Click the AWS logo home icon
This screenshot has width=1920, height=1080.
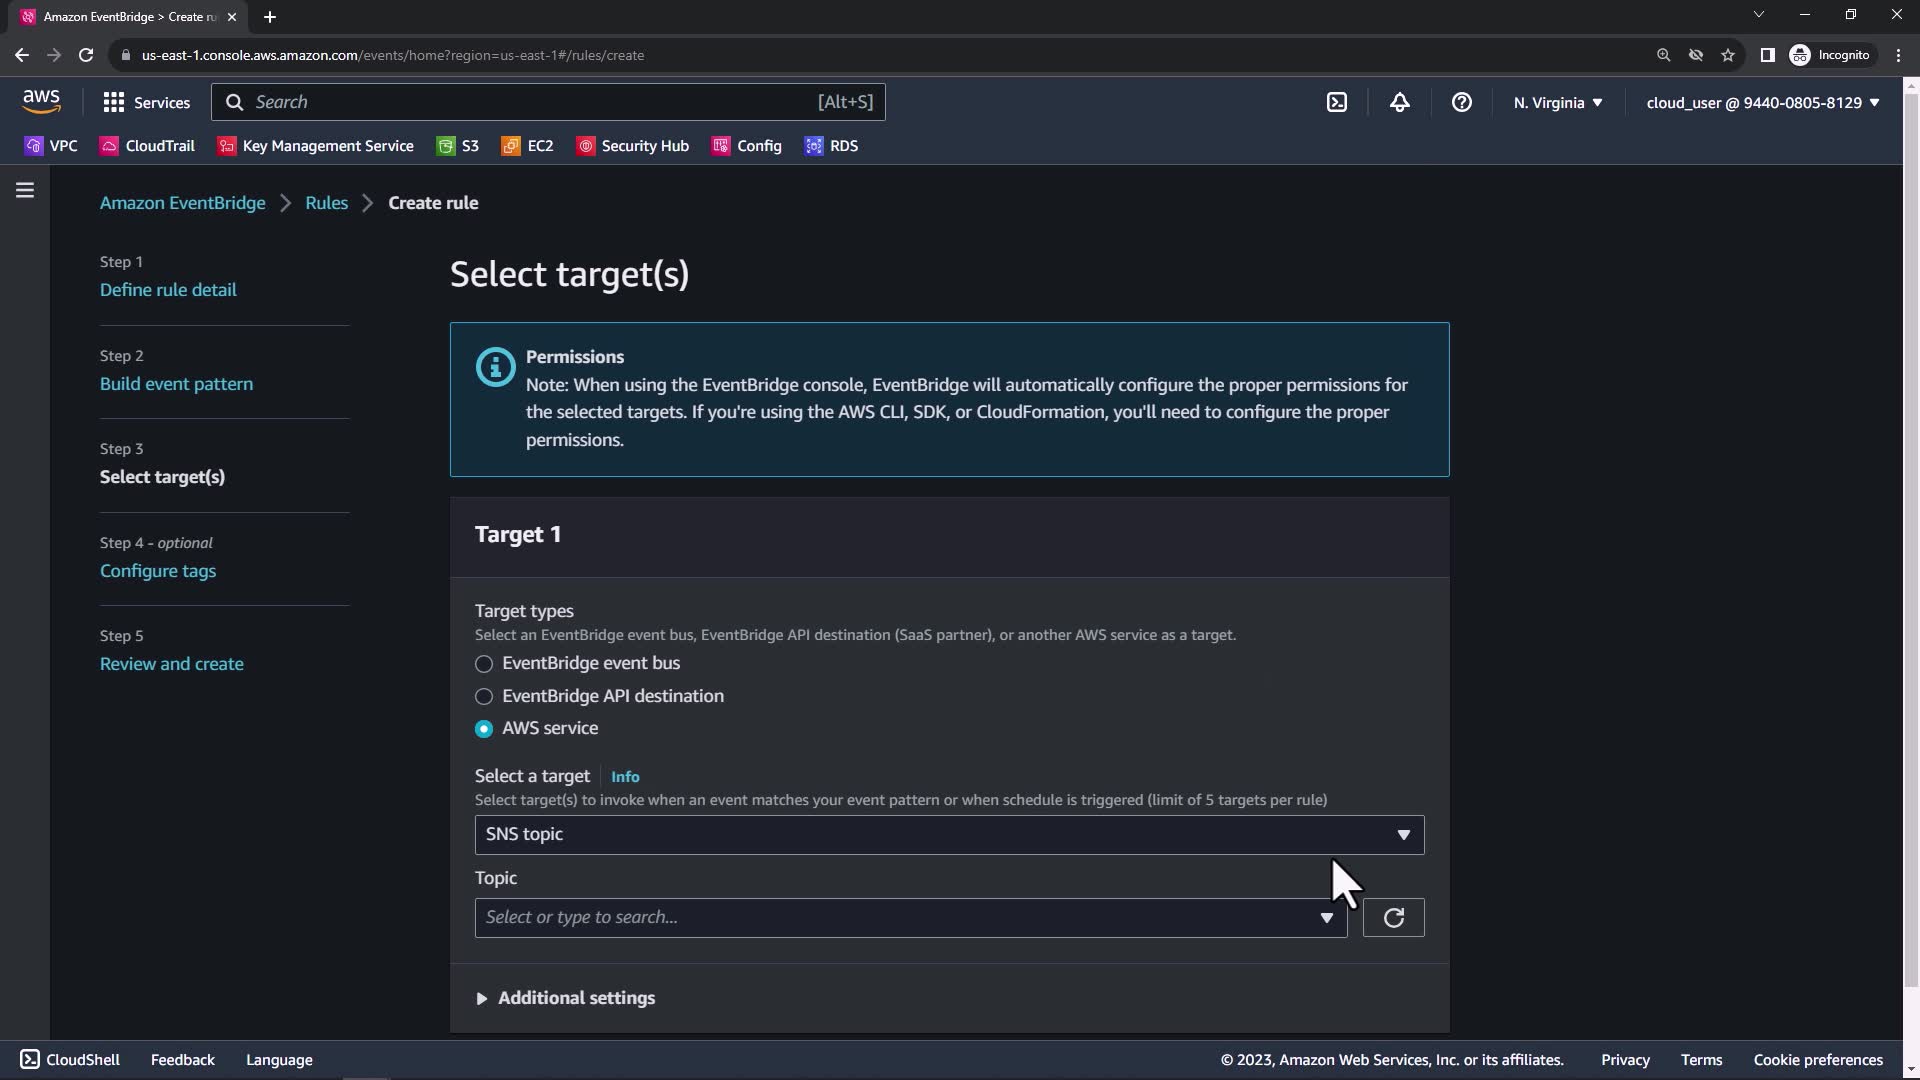[41, 101]
